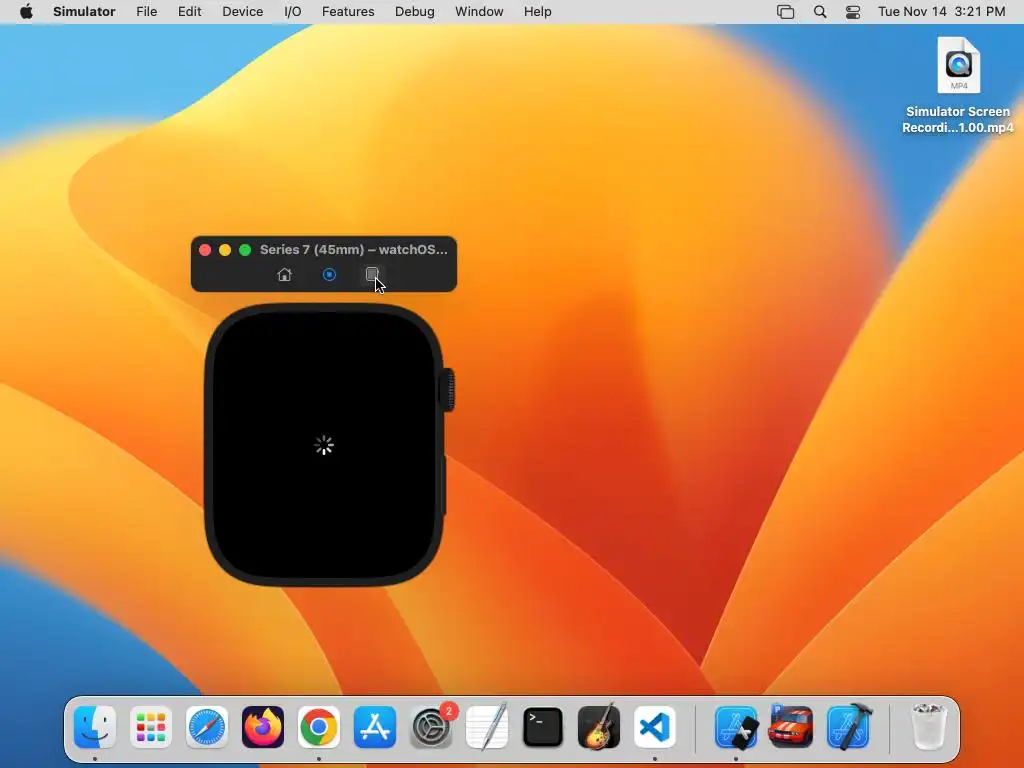Open System Settings from the Dock
This screenshot has width=1024, height=768.
[431, 727]
